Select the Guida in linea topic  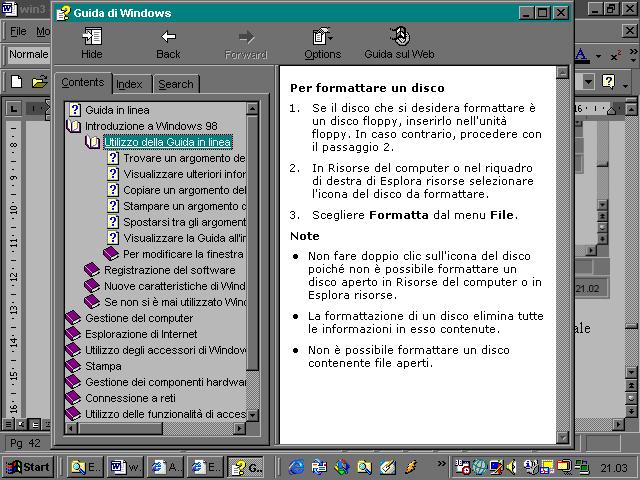click(117, 110)
